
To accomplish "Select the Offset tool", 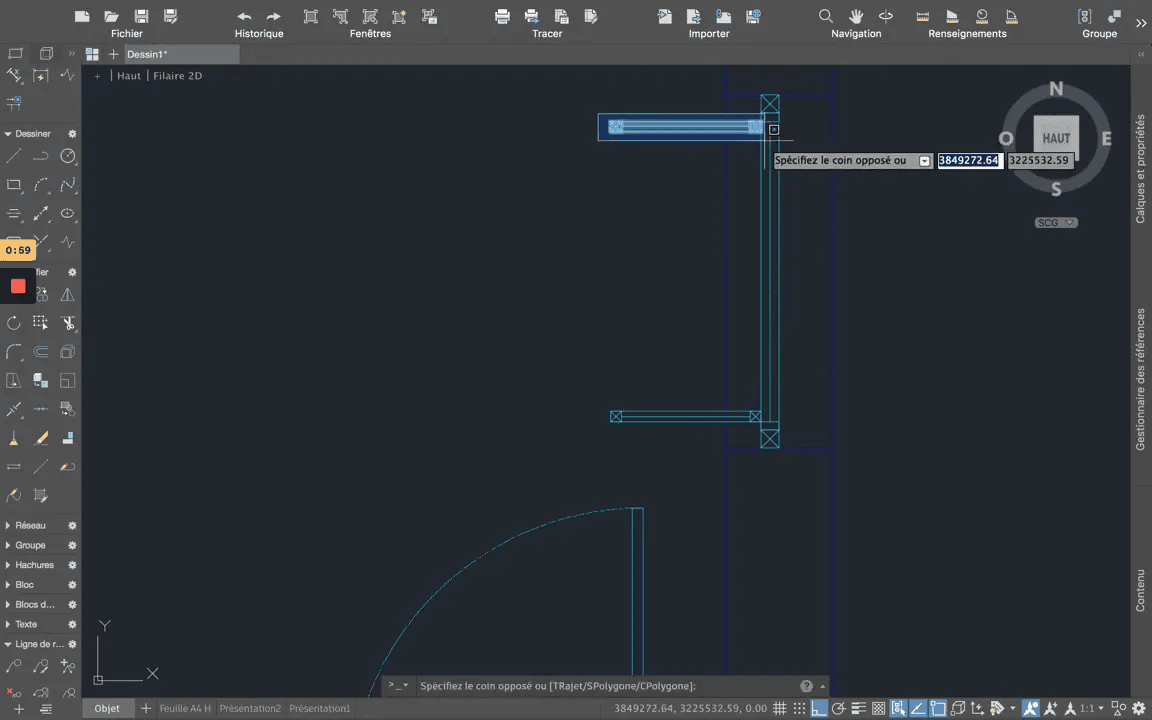I will coord(40,351).
